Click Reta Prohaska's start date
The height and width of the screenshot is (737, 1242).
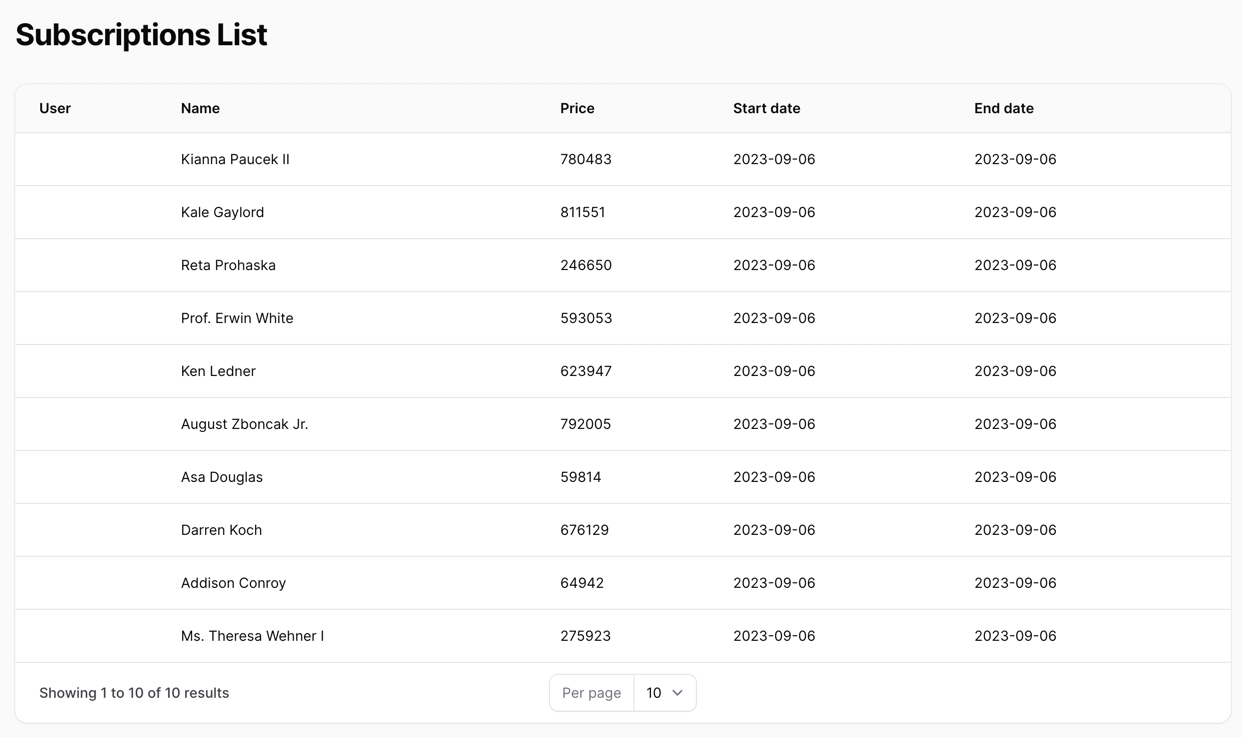[774, 265]
